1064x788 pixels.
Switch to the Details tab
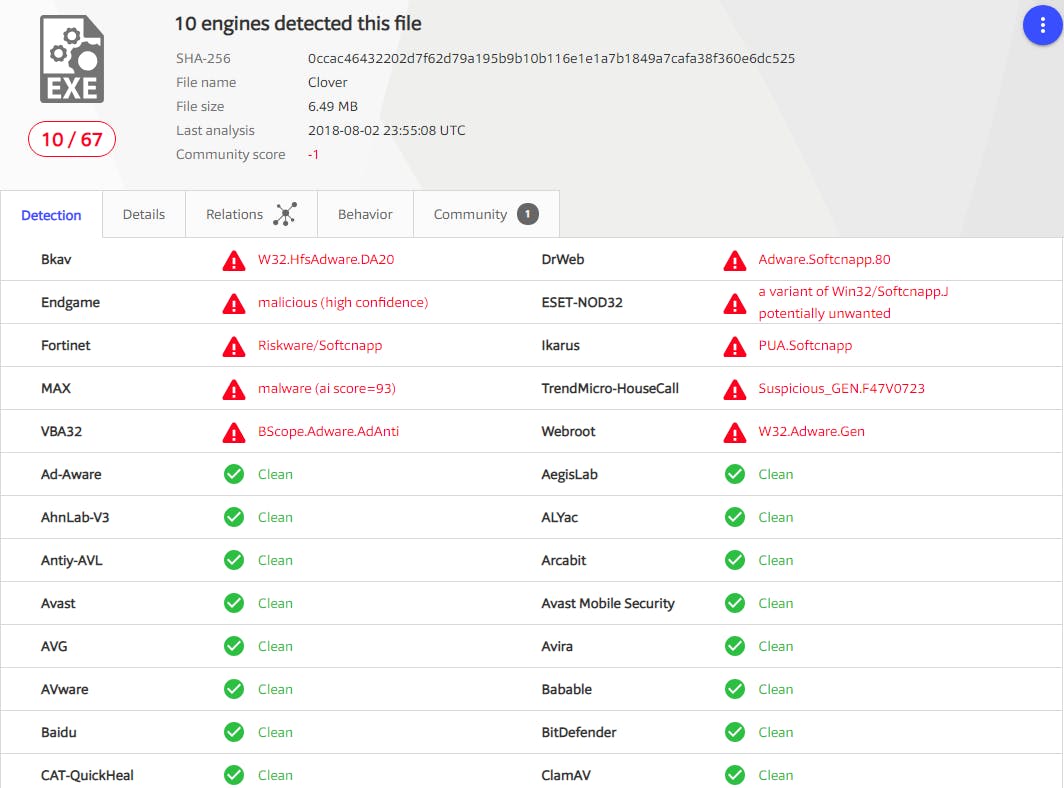[144, 214]
